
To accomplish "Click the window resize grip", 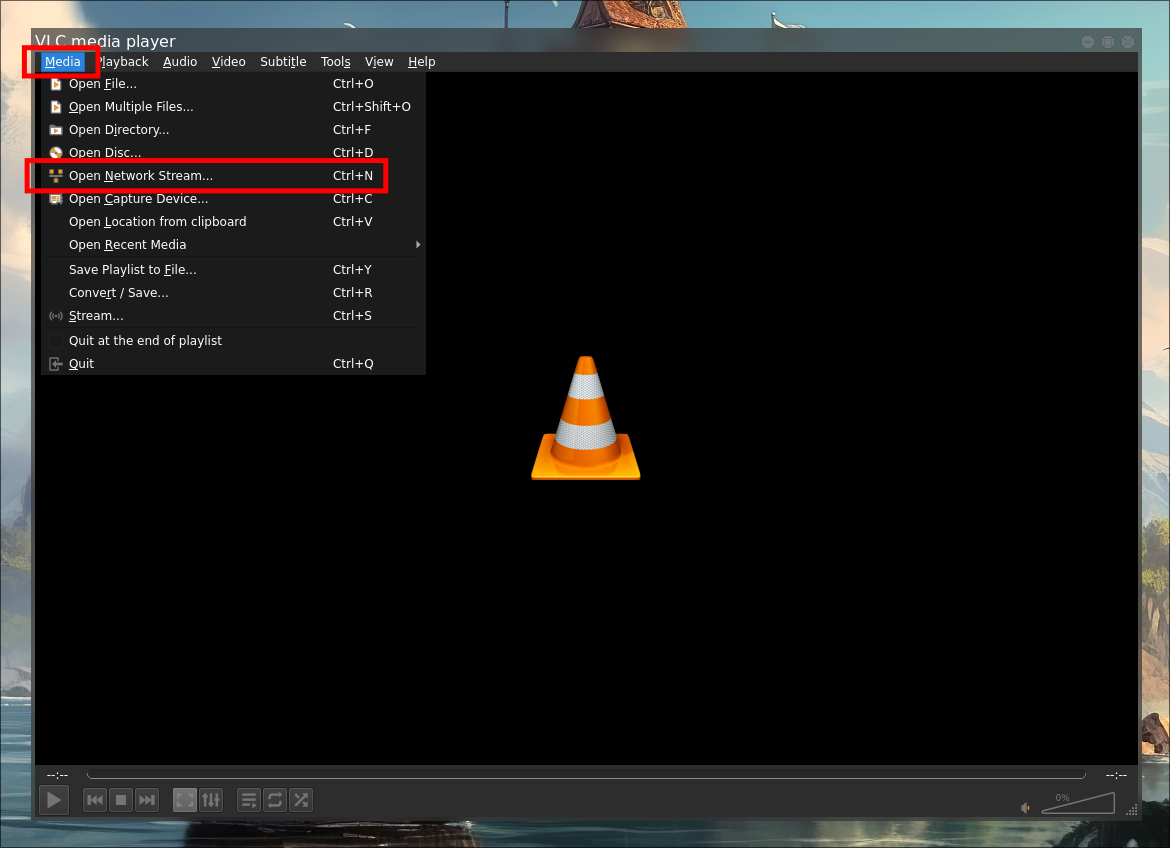I will click(x=1132, y=811).
